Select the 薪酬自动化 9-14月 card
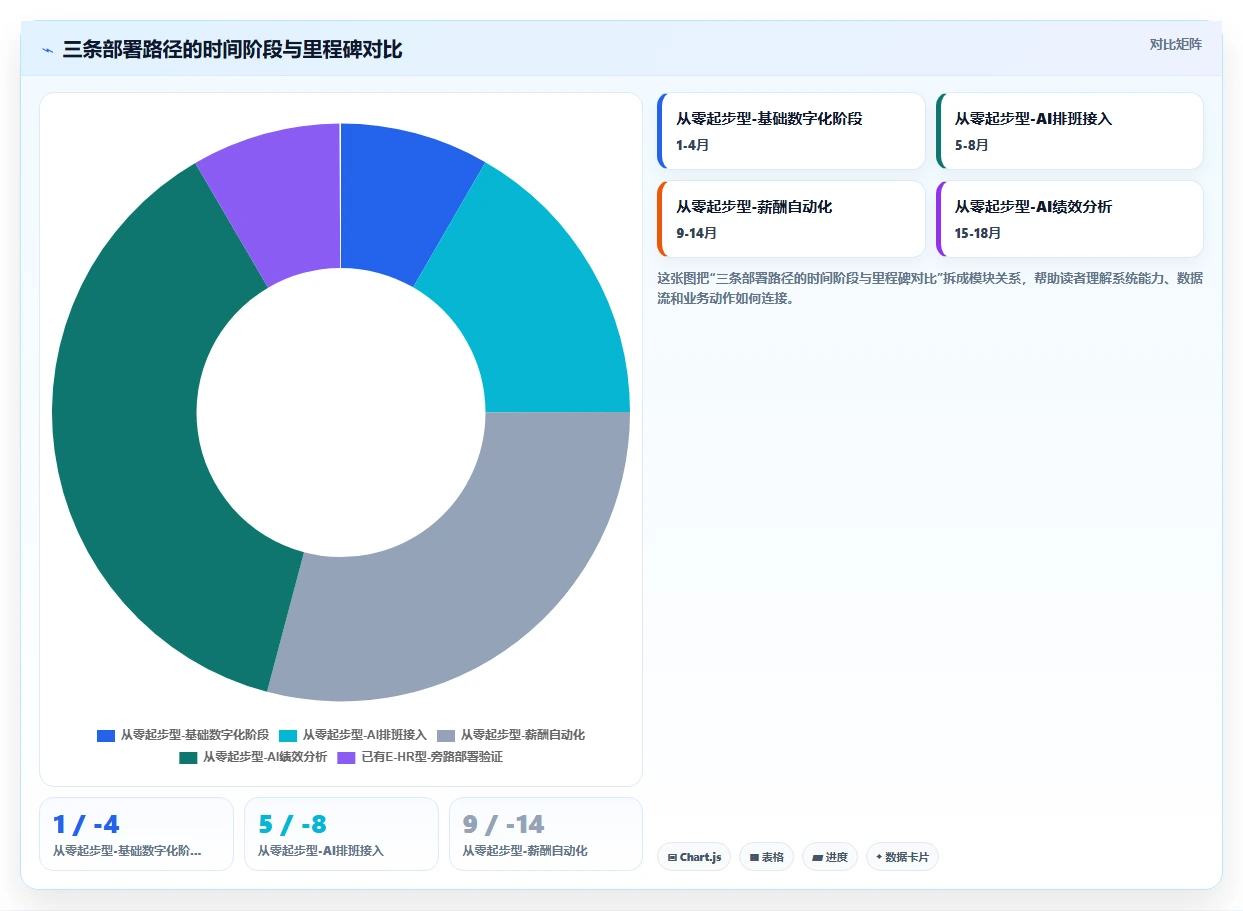Viewport: 1243px width, 911px height. click(x=791, y=219)
